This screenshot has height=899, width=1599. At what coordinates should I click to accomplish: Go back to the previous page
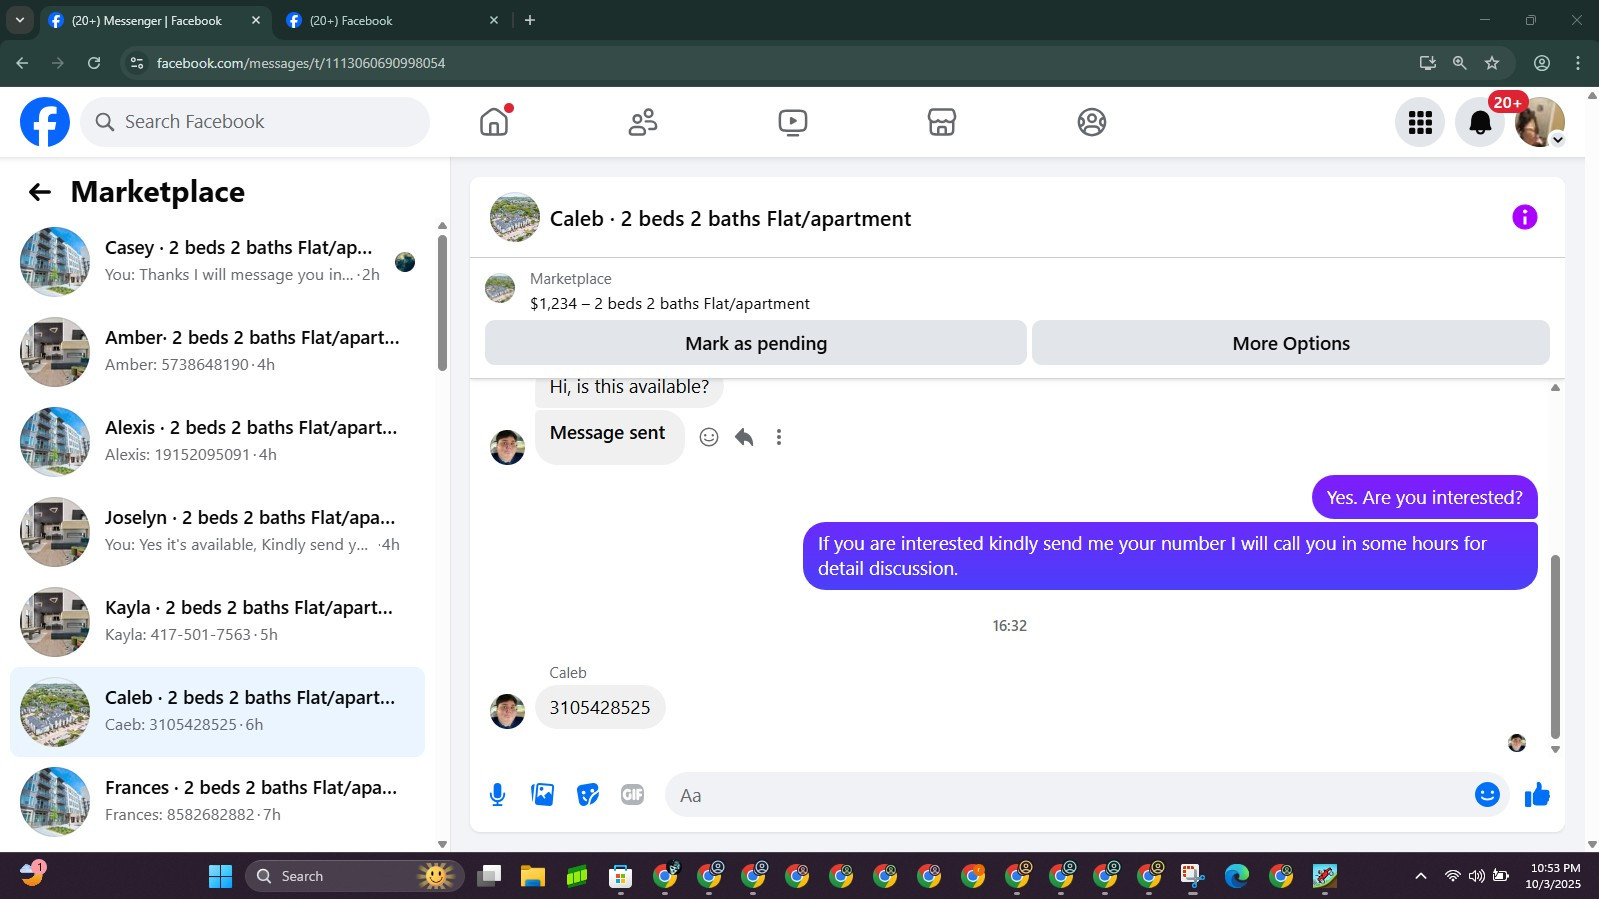pyautogui.click(x=22, y=63)
